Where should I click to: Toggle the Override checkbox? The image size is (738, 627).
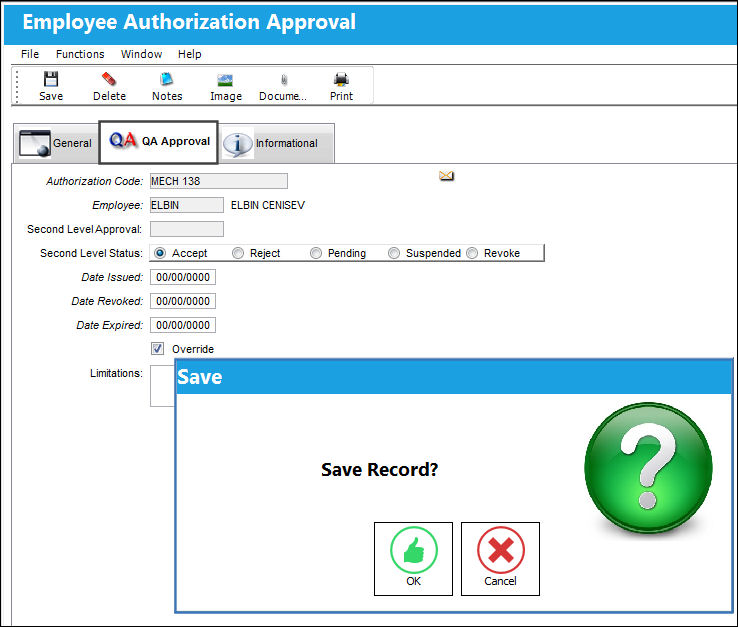157,349
